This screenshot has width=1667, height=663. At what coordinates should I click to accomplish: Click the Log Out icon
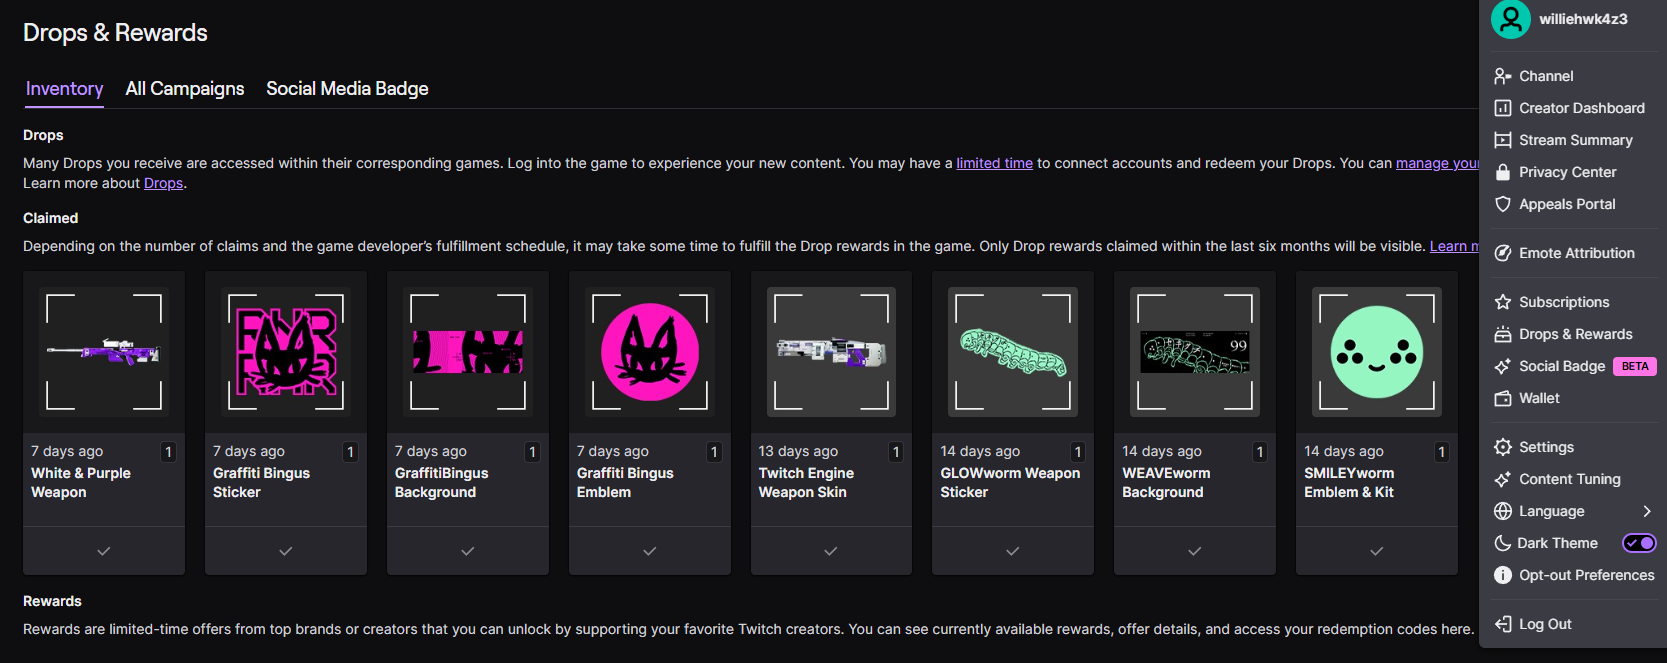[x=1503, y=624]
